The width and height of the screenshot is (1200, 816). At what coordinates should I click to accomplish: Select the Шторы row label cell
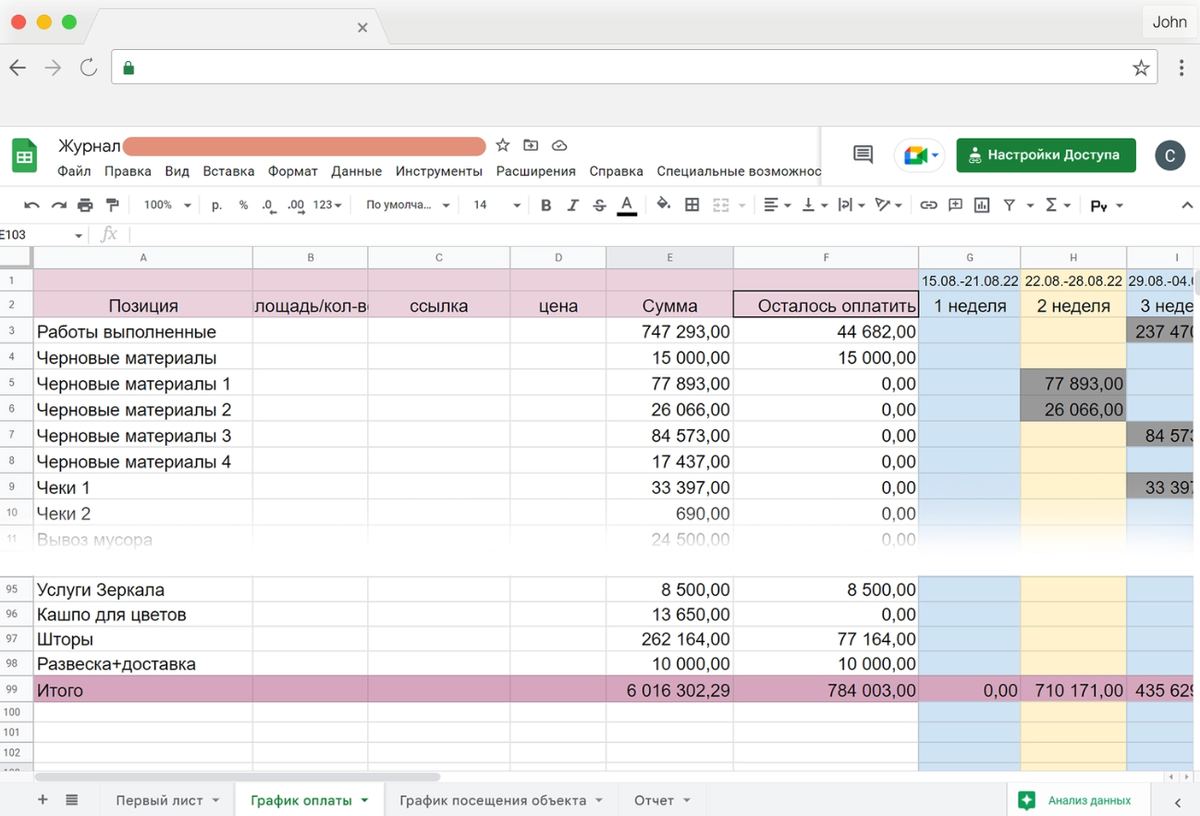pos(143,639)
